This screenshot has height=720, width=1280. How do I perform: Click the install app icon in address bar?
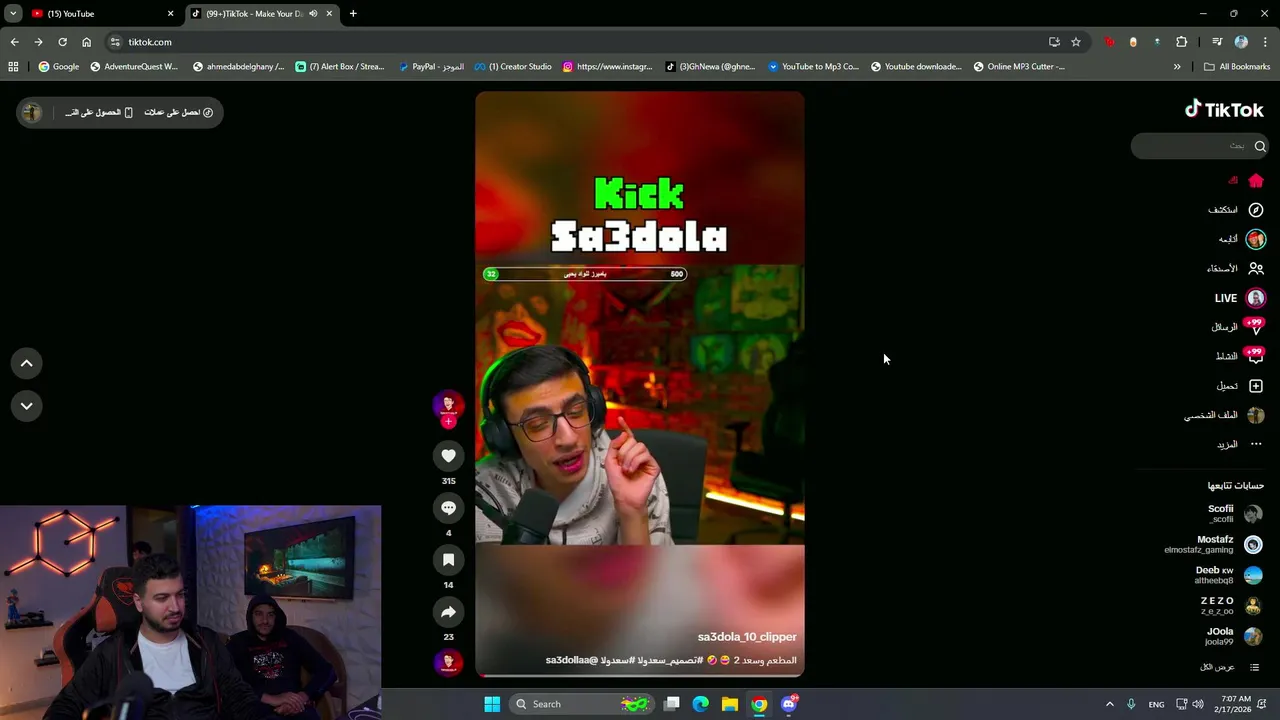point(1054,42)
